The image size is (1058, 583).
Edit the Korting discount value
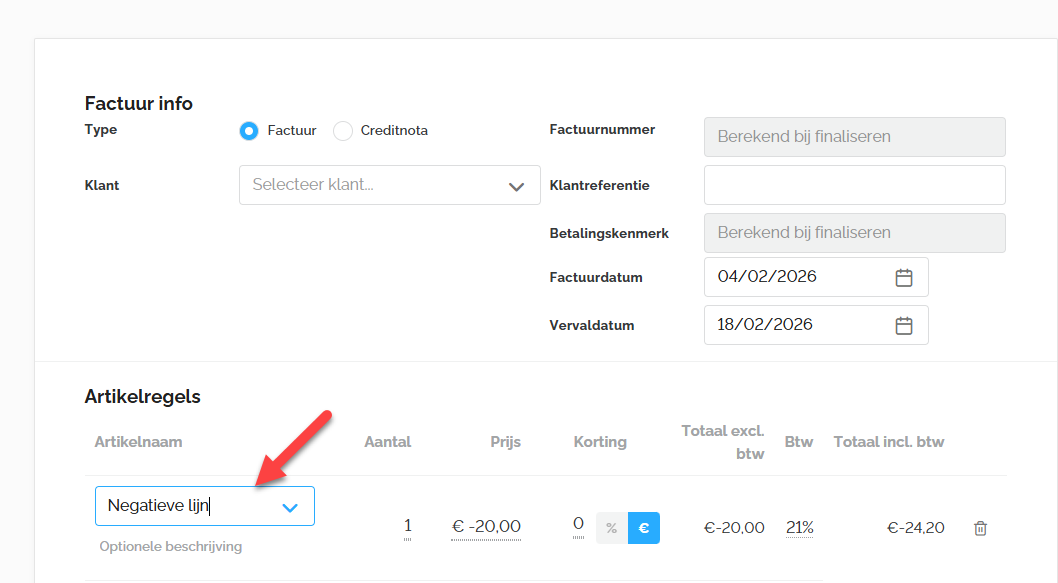(578, 524)
